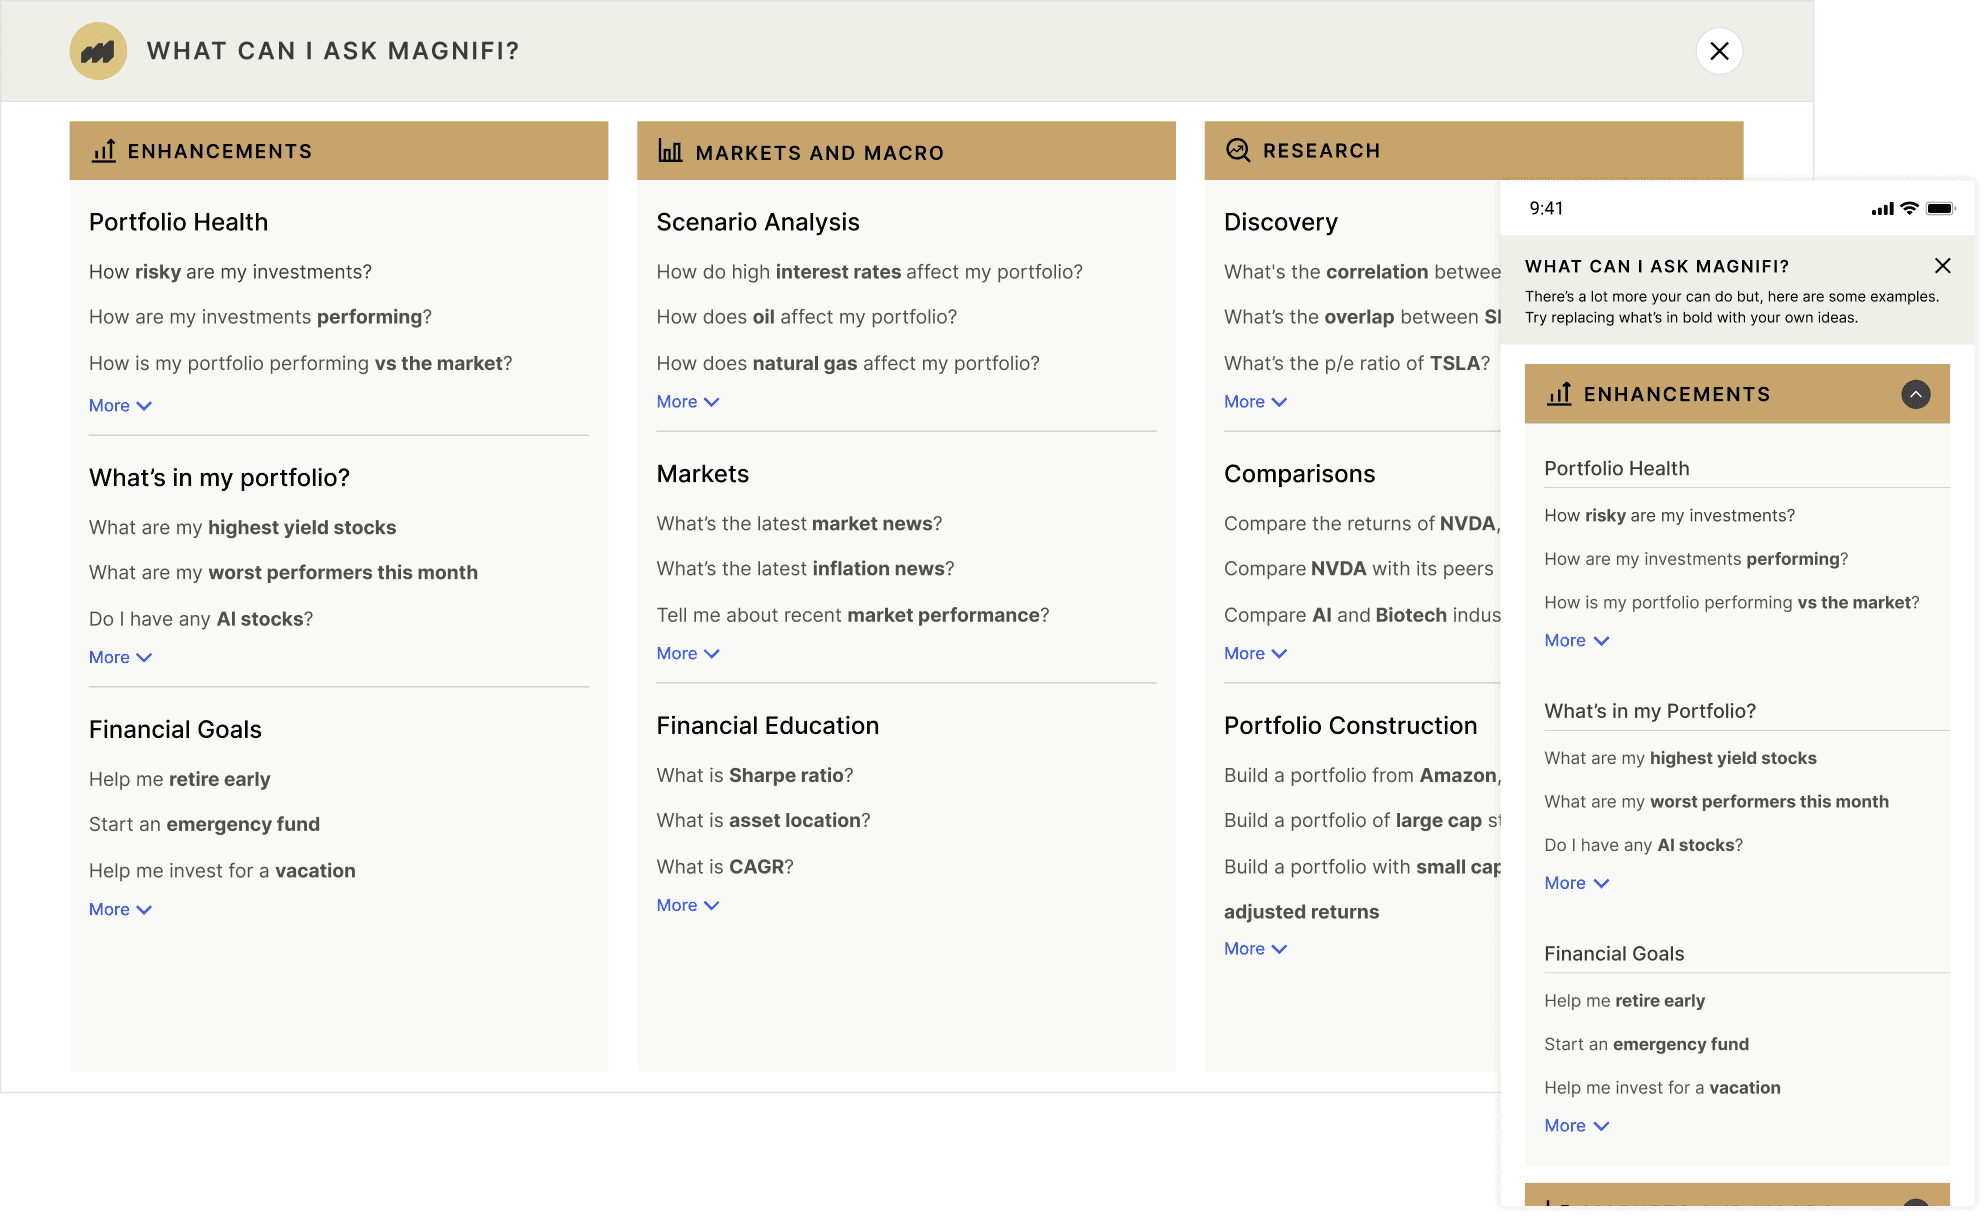Close the mobile Magnifi help panel
The width and height of the screenshot is (1985, 1216).
[1942, 266]
